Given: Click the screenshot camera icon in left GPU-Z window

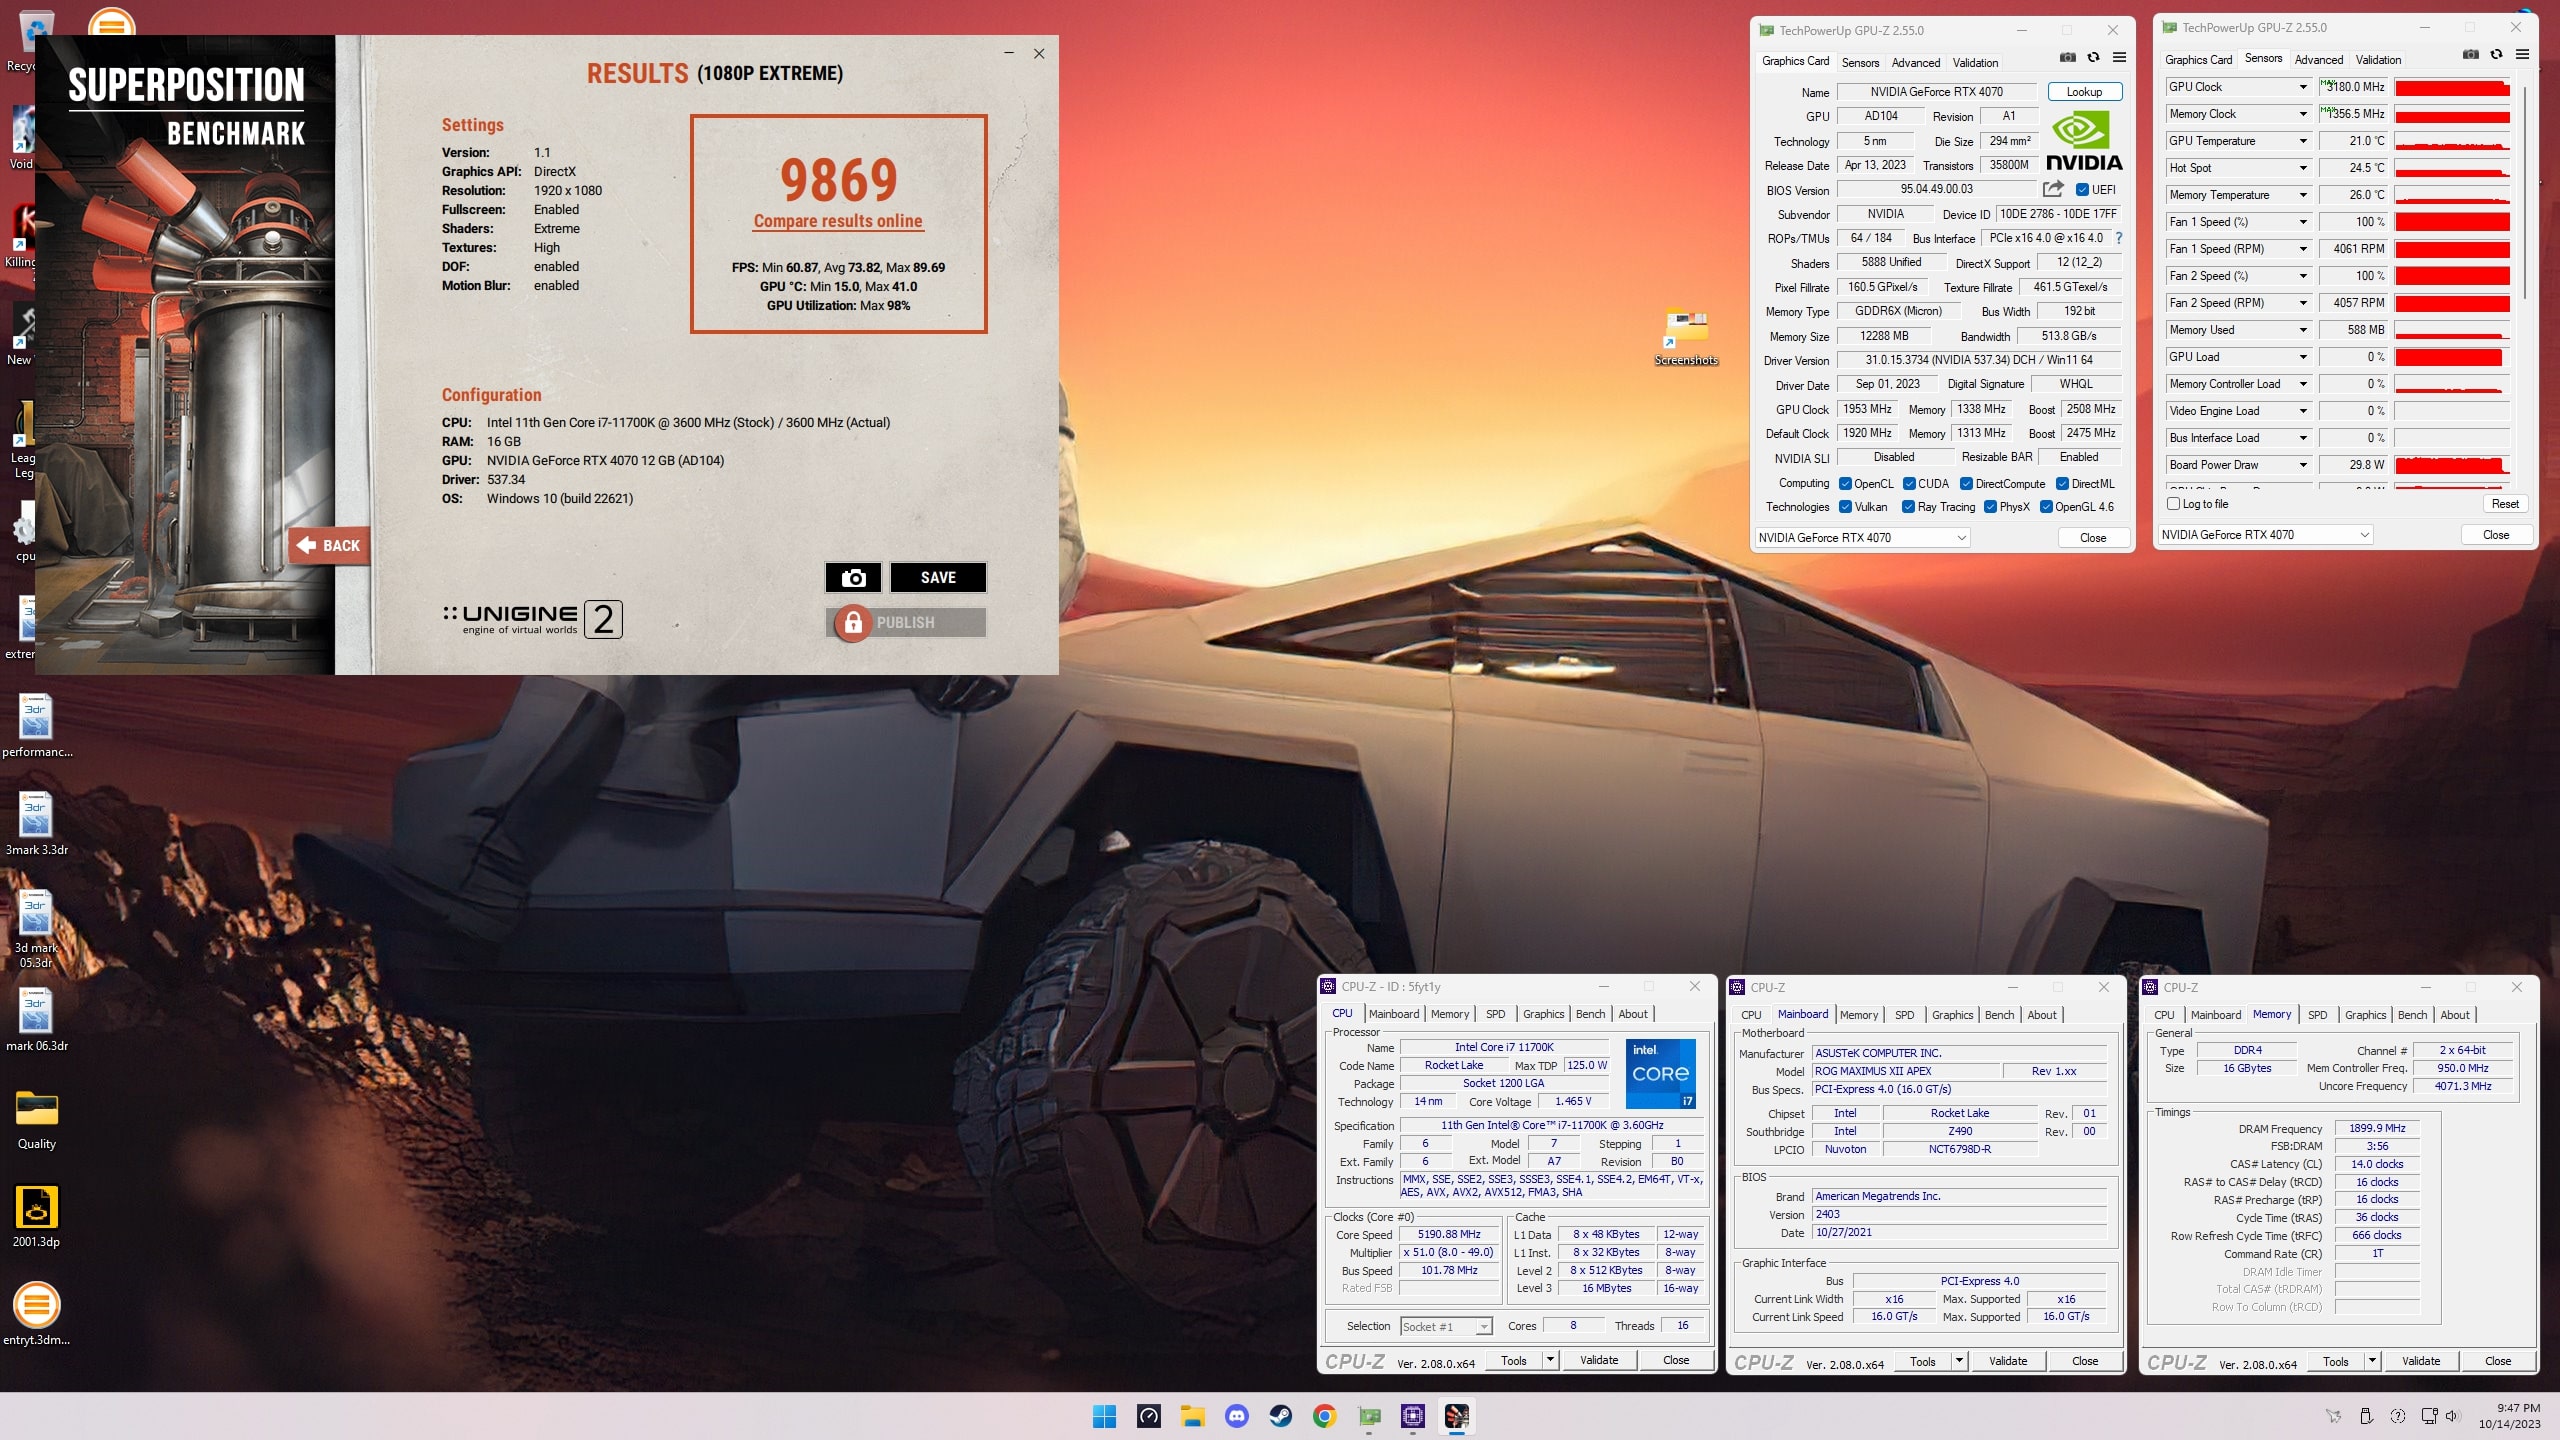Looking at the screenshot, I should [2068, 58].
